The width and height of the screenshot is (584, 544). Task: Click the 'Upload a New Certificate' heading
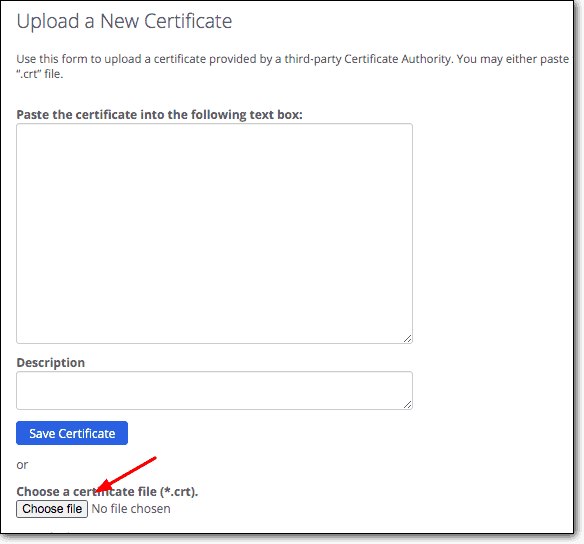click(124, 21)
